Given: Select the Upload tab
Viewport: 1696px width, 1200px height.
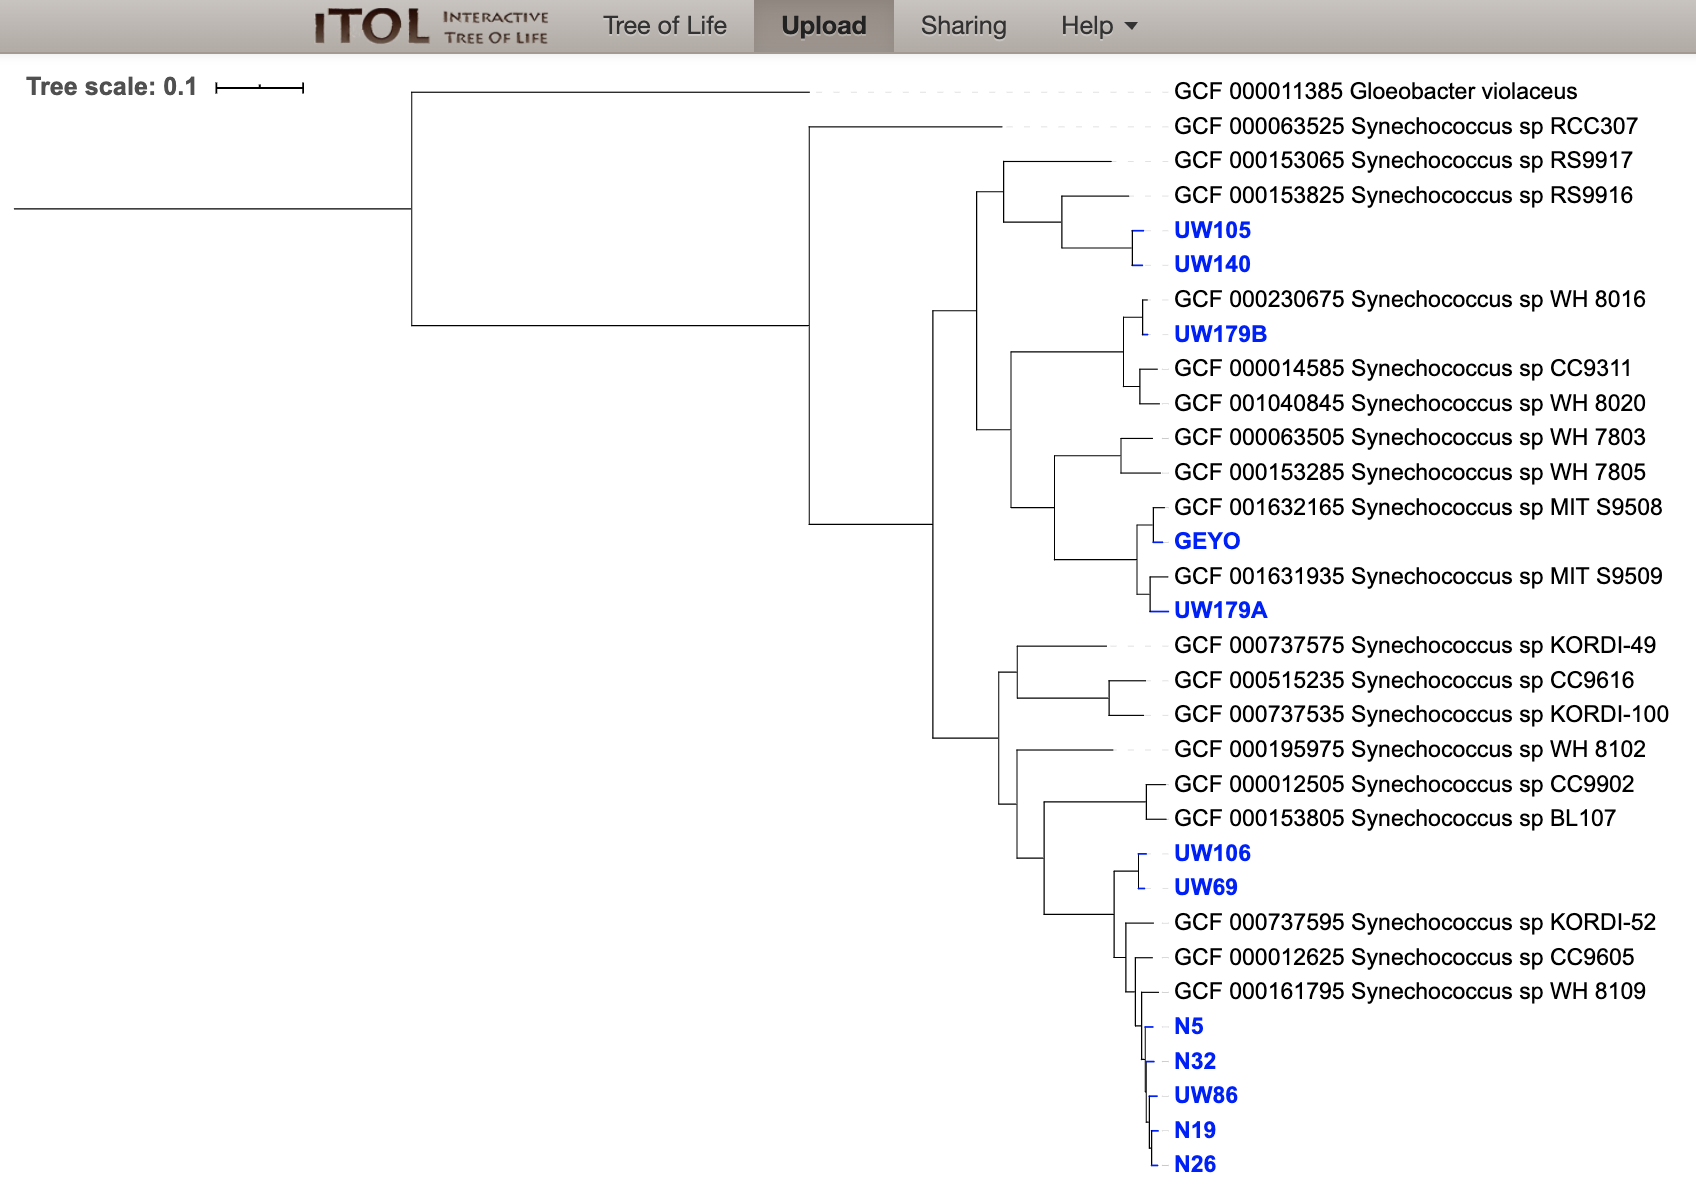Looking at the screenshot, I should pyautogui.click(x=824, y=26).
